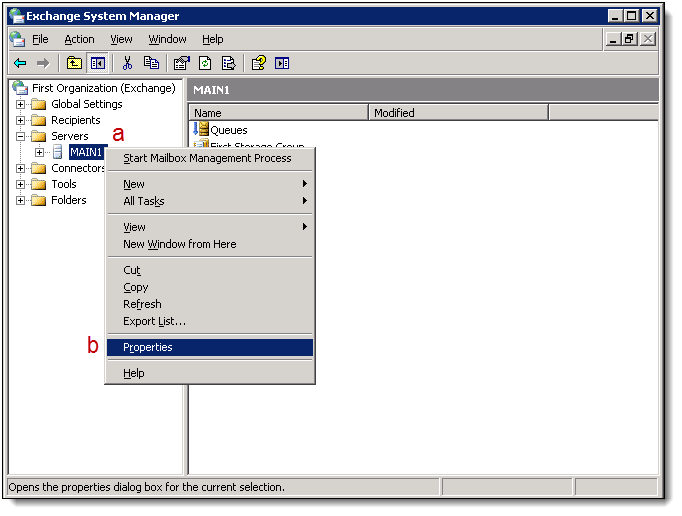Viewport: 682px width, 516px height.
Task: Click the Properties toolbar icon
Action: pyautogui.click(x=182, y=64)
